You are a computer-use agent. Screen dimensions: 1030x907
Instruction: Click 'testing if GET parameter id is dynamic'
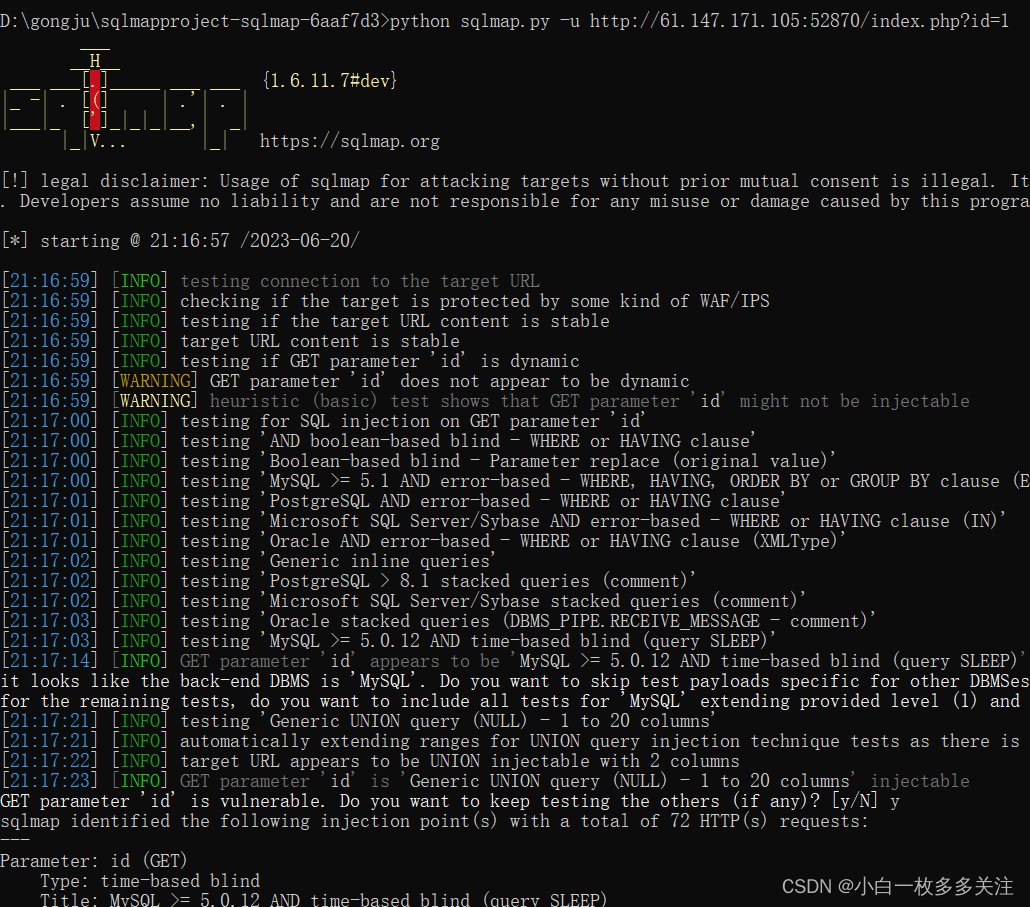click(x=290, y=361)
